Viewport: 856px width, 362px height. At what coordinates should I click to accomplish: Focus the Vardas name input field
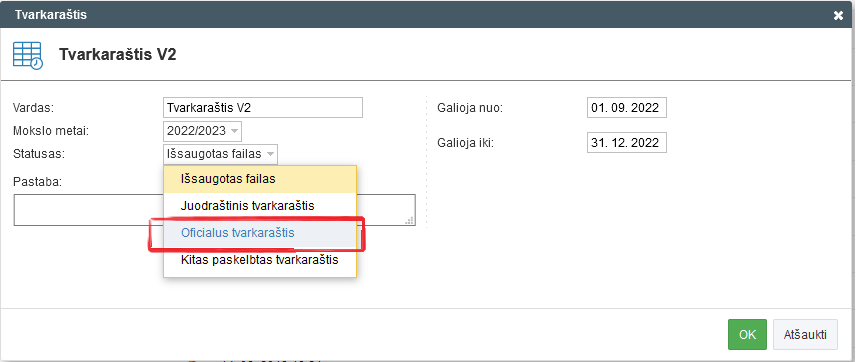[x=263, y=108]
